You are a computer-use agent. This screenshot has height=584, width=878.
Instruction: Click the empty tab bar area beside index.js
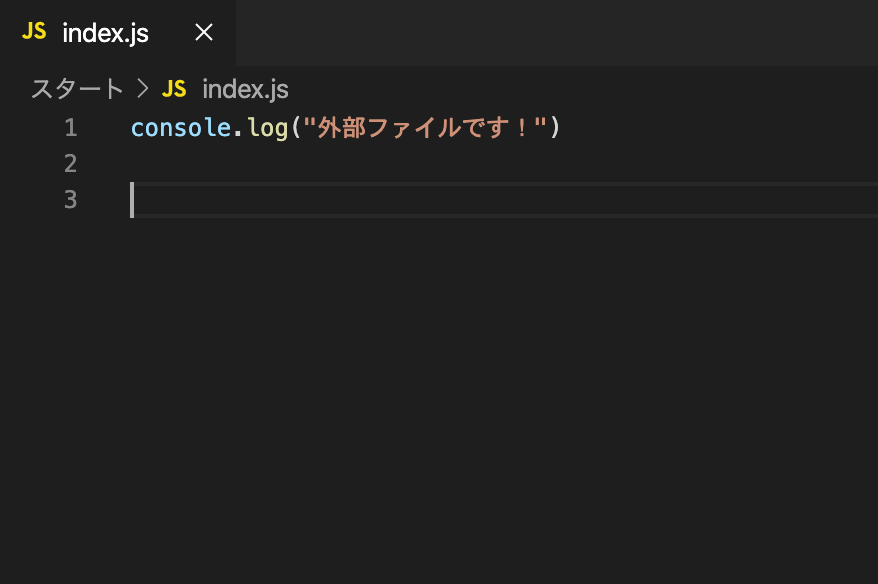[557, 32]
